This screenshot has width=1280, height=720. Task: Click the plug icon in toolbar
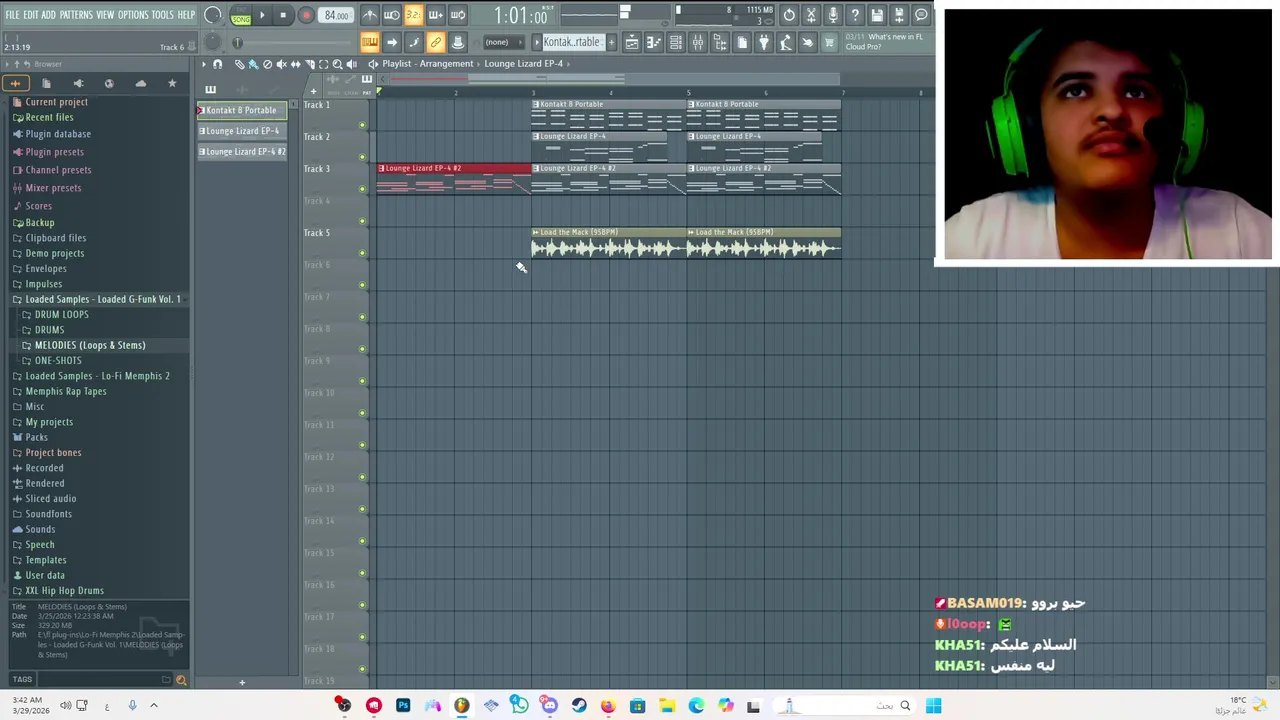click(x=764, y=42)
